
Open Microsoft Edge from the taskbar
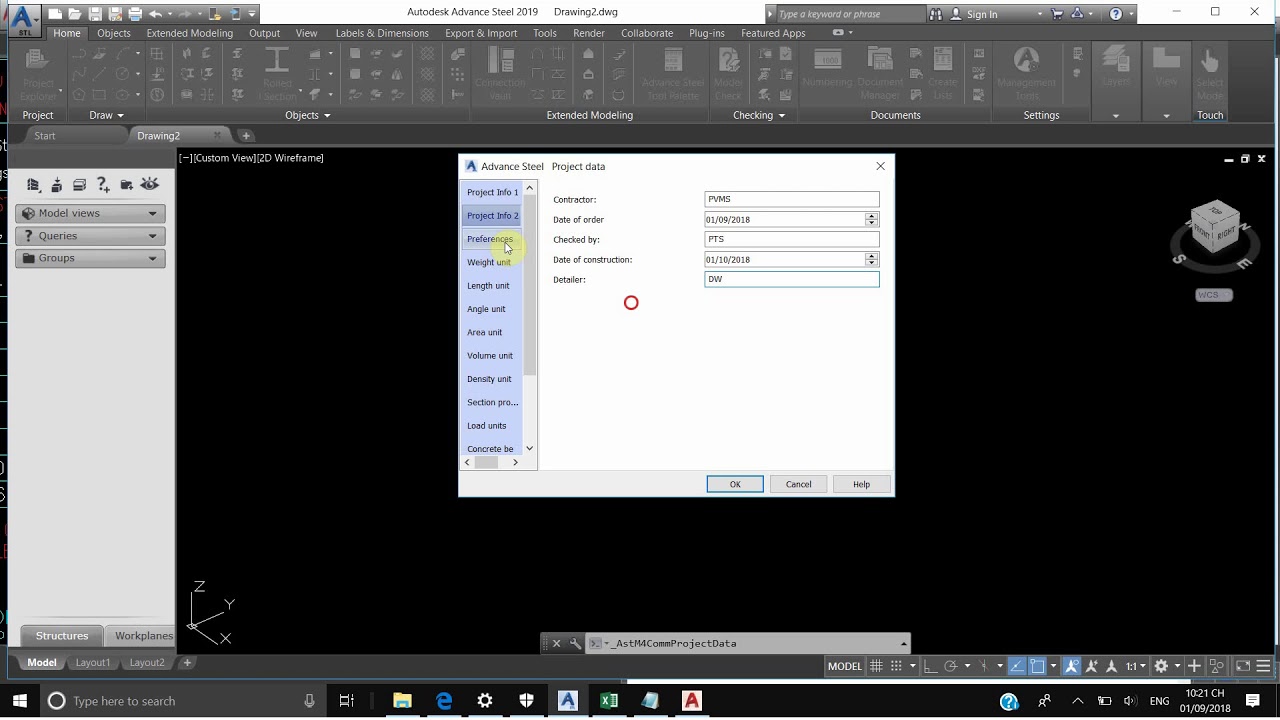[x=444, y=701]
